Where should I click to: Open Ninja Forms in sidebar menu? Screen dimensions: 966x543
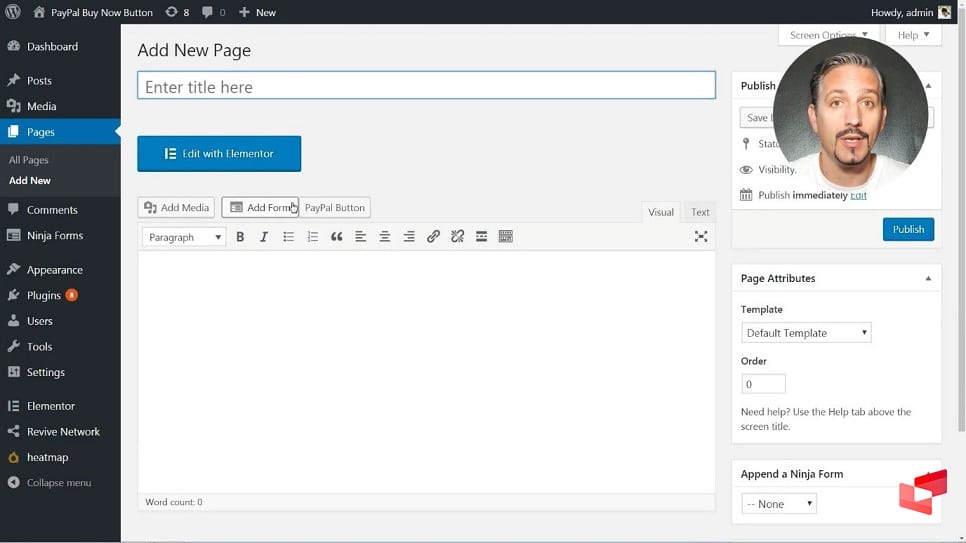(x=55, y=236)
